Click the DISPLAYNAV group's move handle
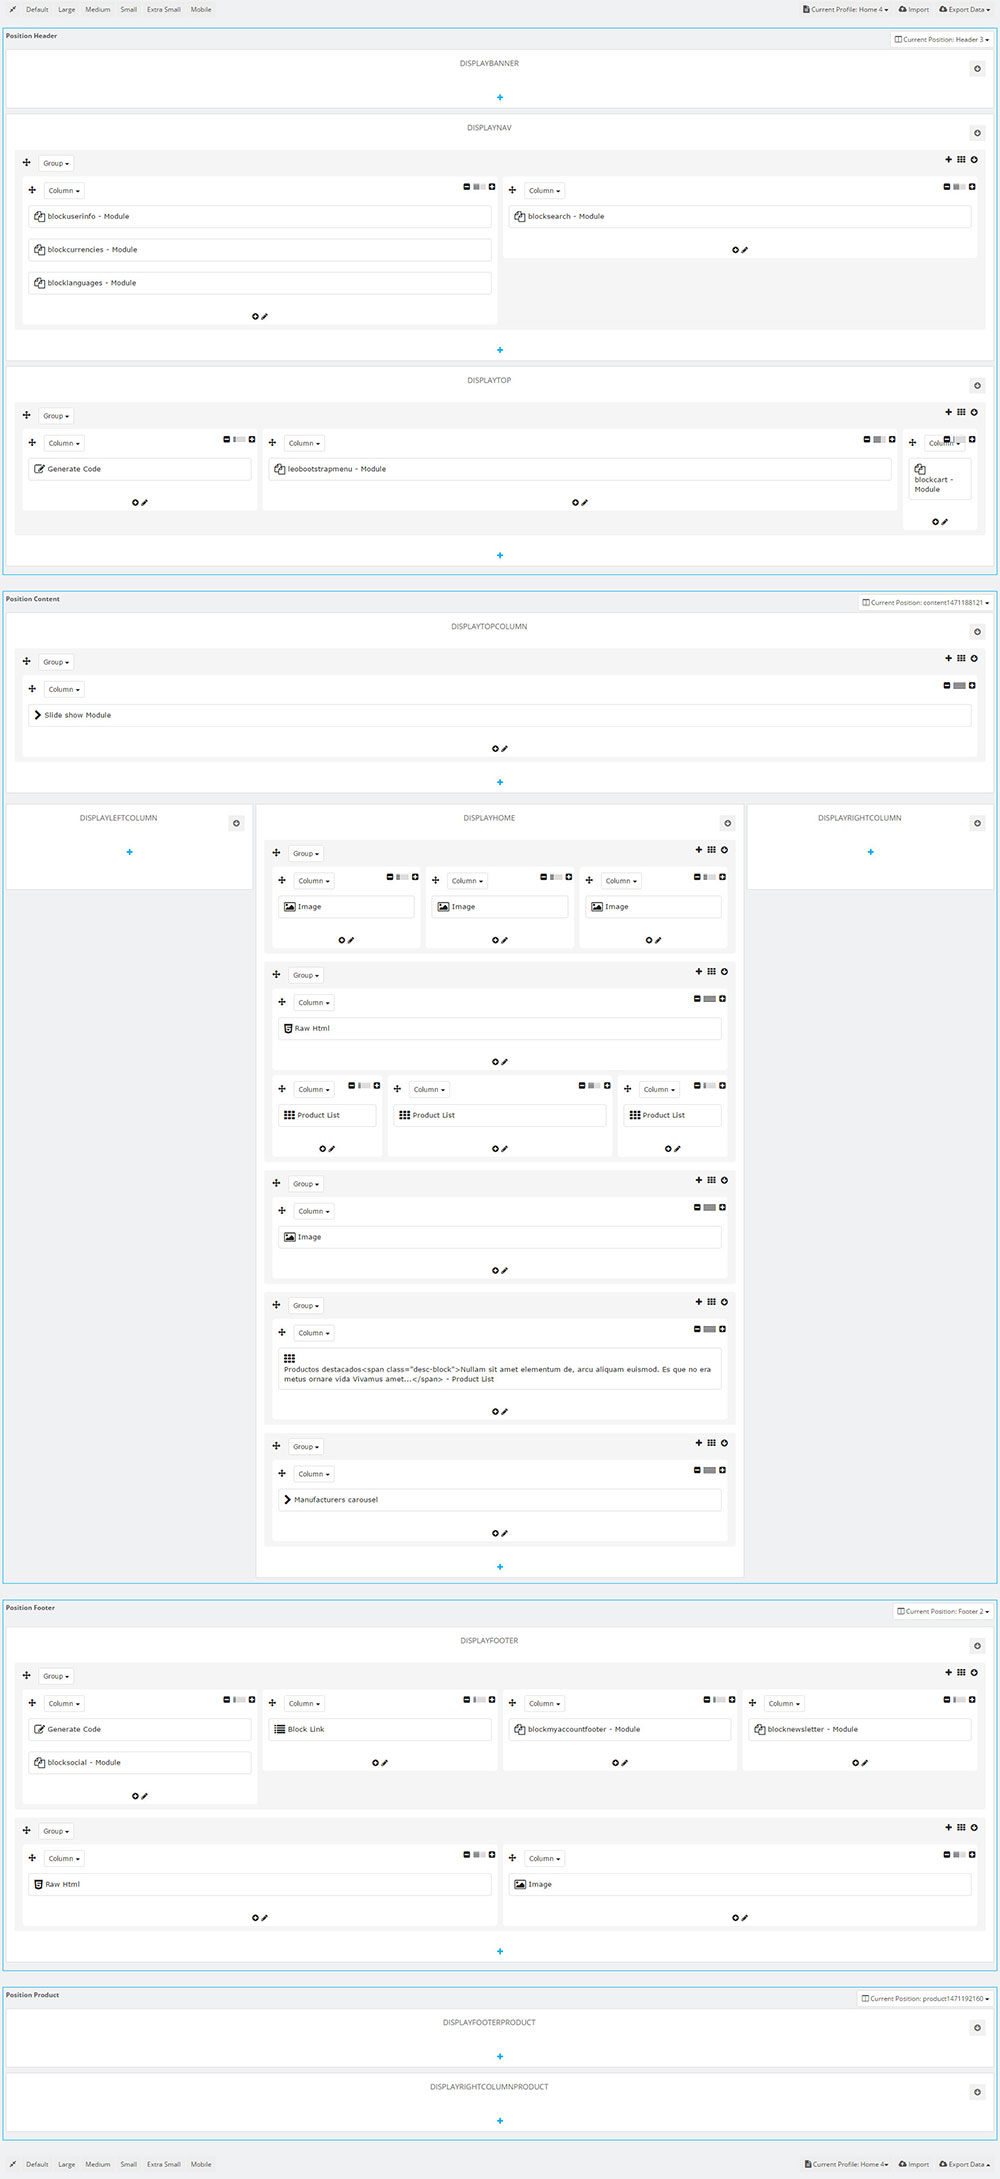The height and width of the screenshot is (2179, 1000). pyautogui.click(x=27, y=162)
